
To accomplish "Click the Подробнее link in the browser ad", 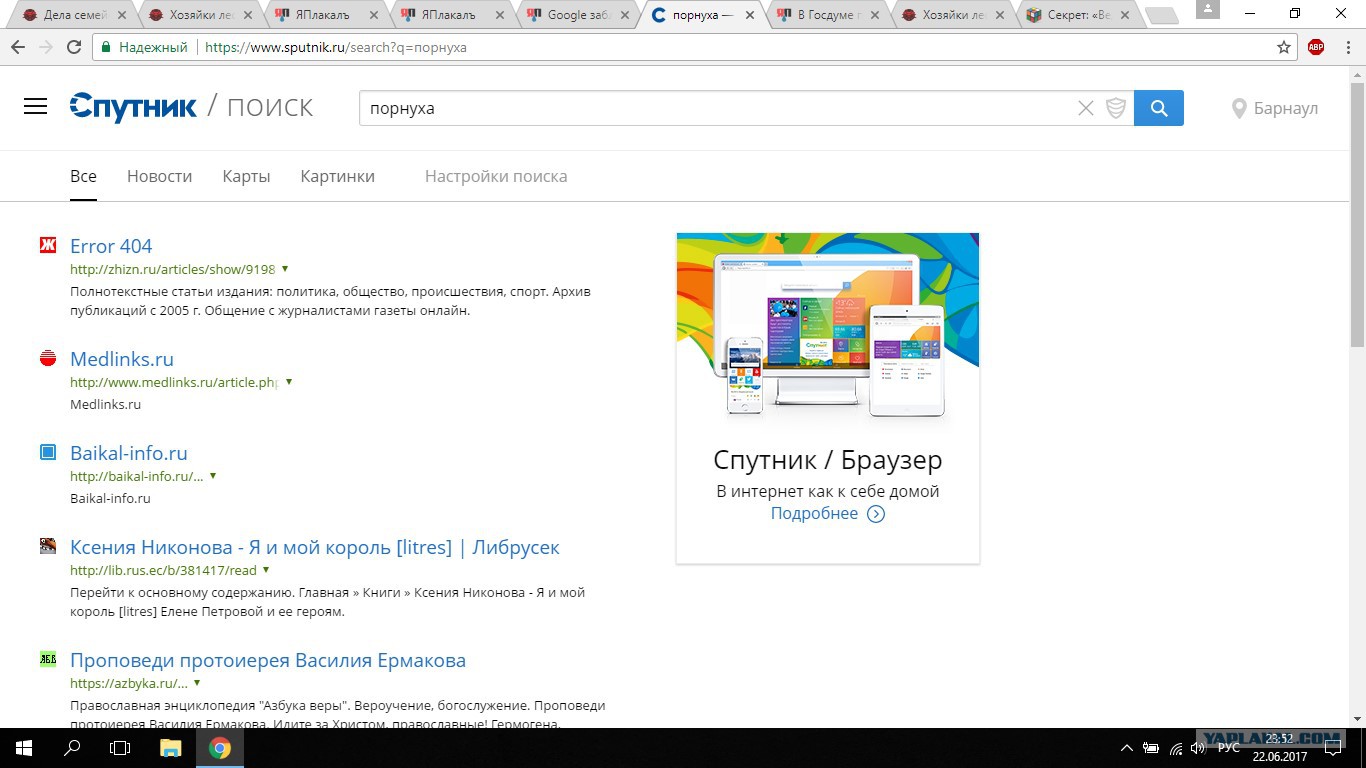I will (827, 513).
